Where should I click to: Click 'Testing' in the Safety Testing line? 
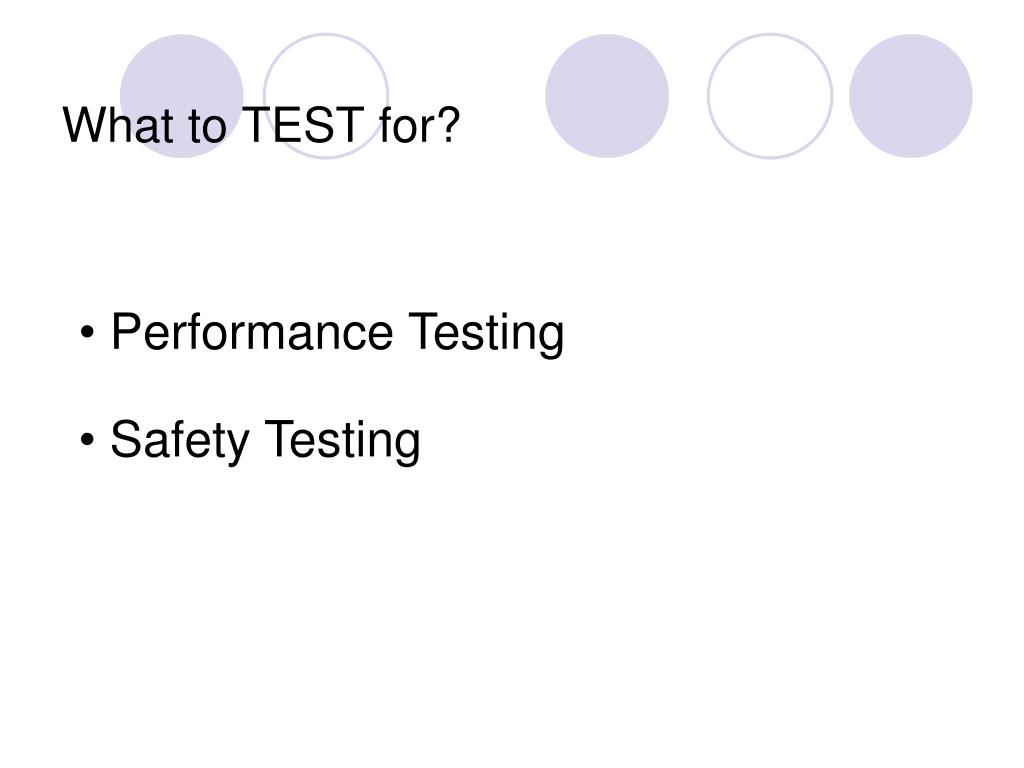click(x=342, y=441)
